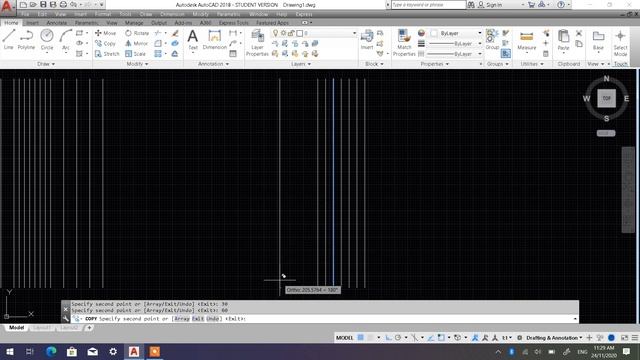
Task: Expand the Properties panel
Action: pos(434,64)
